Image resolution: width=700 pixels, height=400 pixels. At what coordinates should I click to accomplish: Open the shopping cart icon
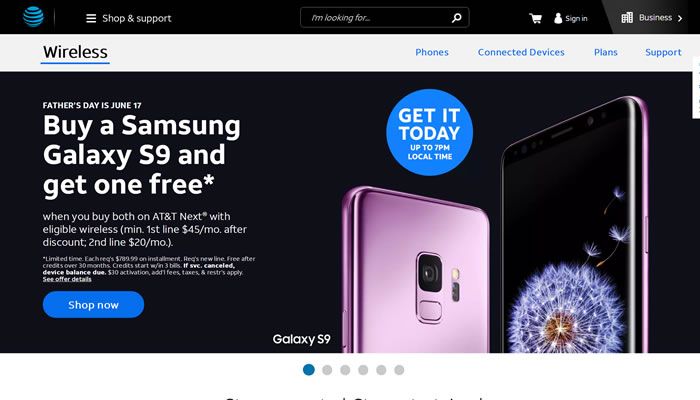535,18
